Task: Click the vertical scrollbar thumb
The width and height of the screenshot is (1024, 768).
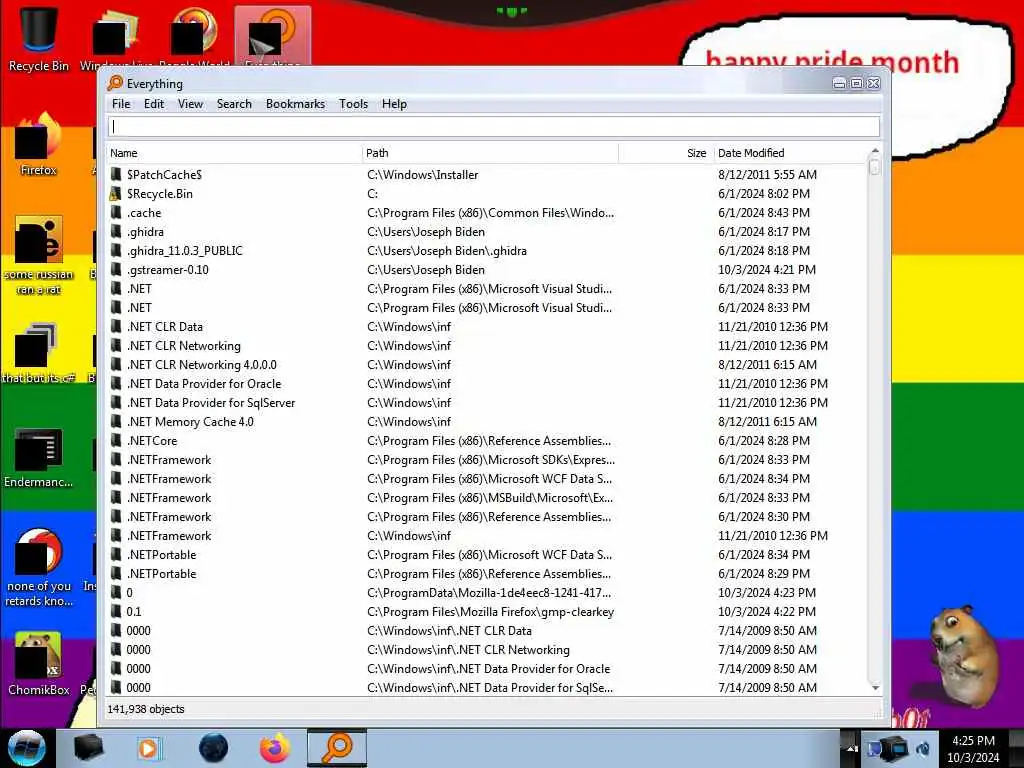Action: [875, 167]
